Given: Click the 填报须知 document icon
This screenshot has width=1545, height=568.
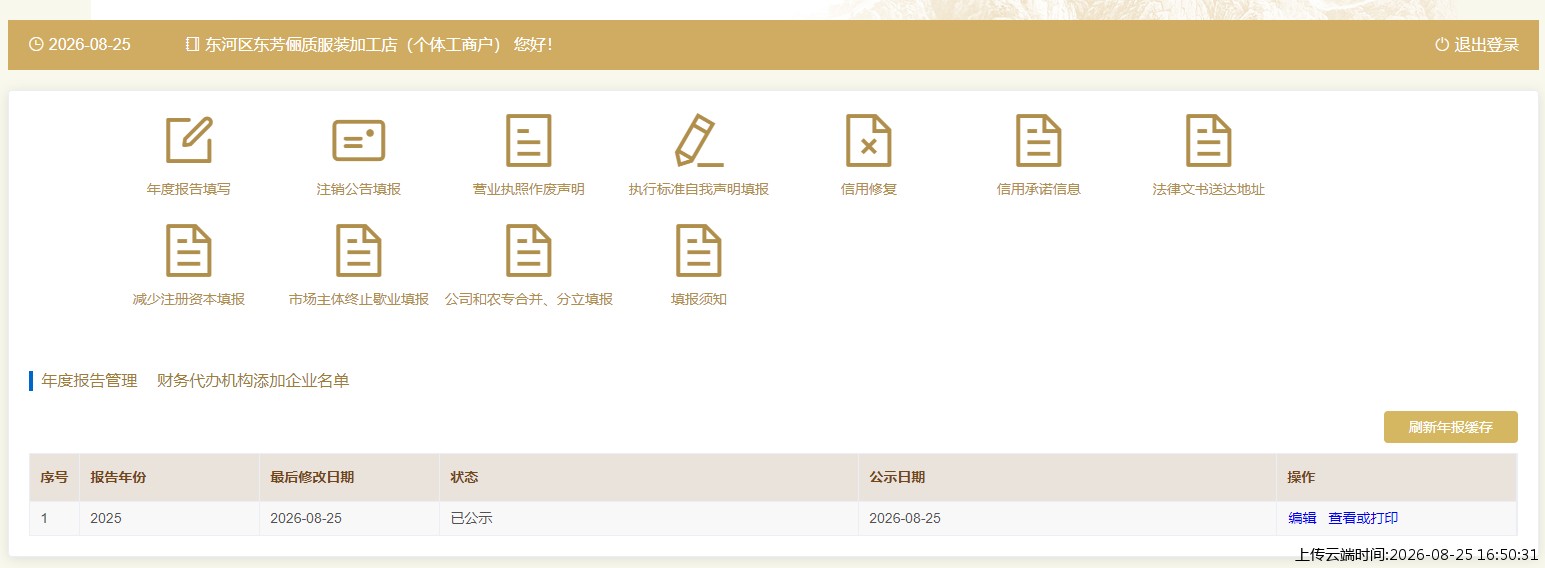Looking at the screenshot, I should [x=699, y=250].
